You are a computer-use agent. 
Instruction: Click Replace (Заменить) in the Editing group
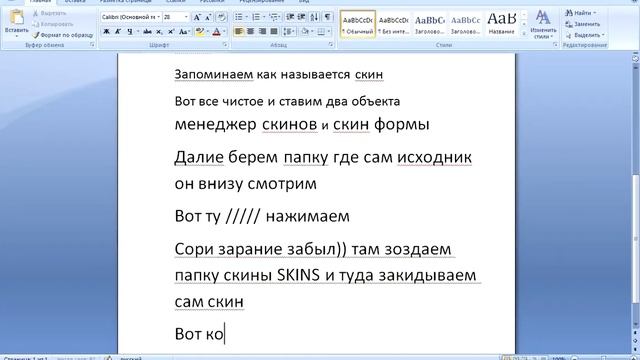click(582, 24)
